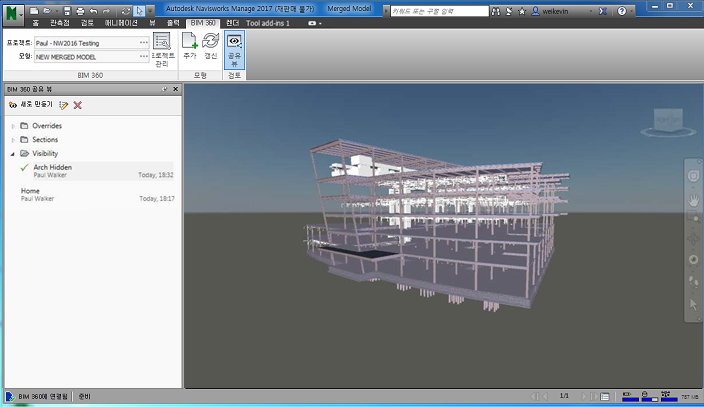This screenshot has width=704, height=407.
Task: Click the Redo arrow icon
Action: pos(106,11)
